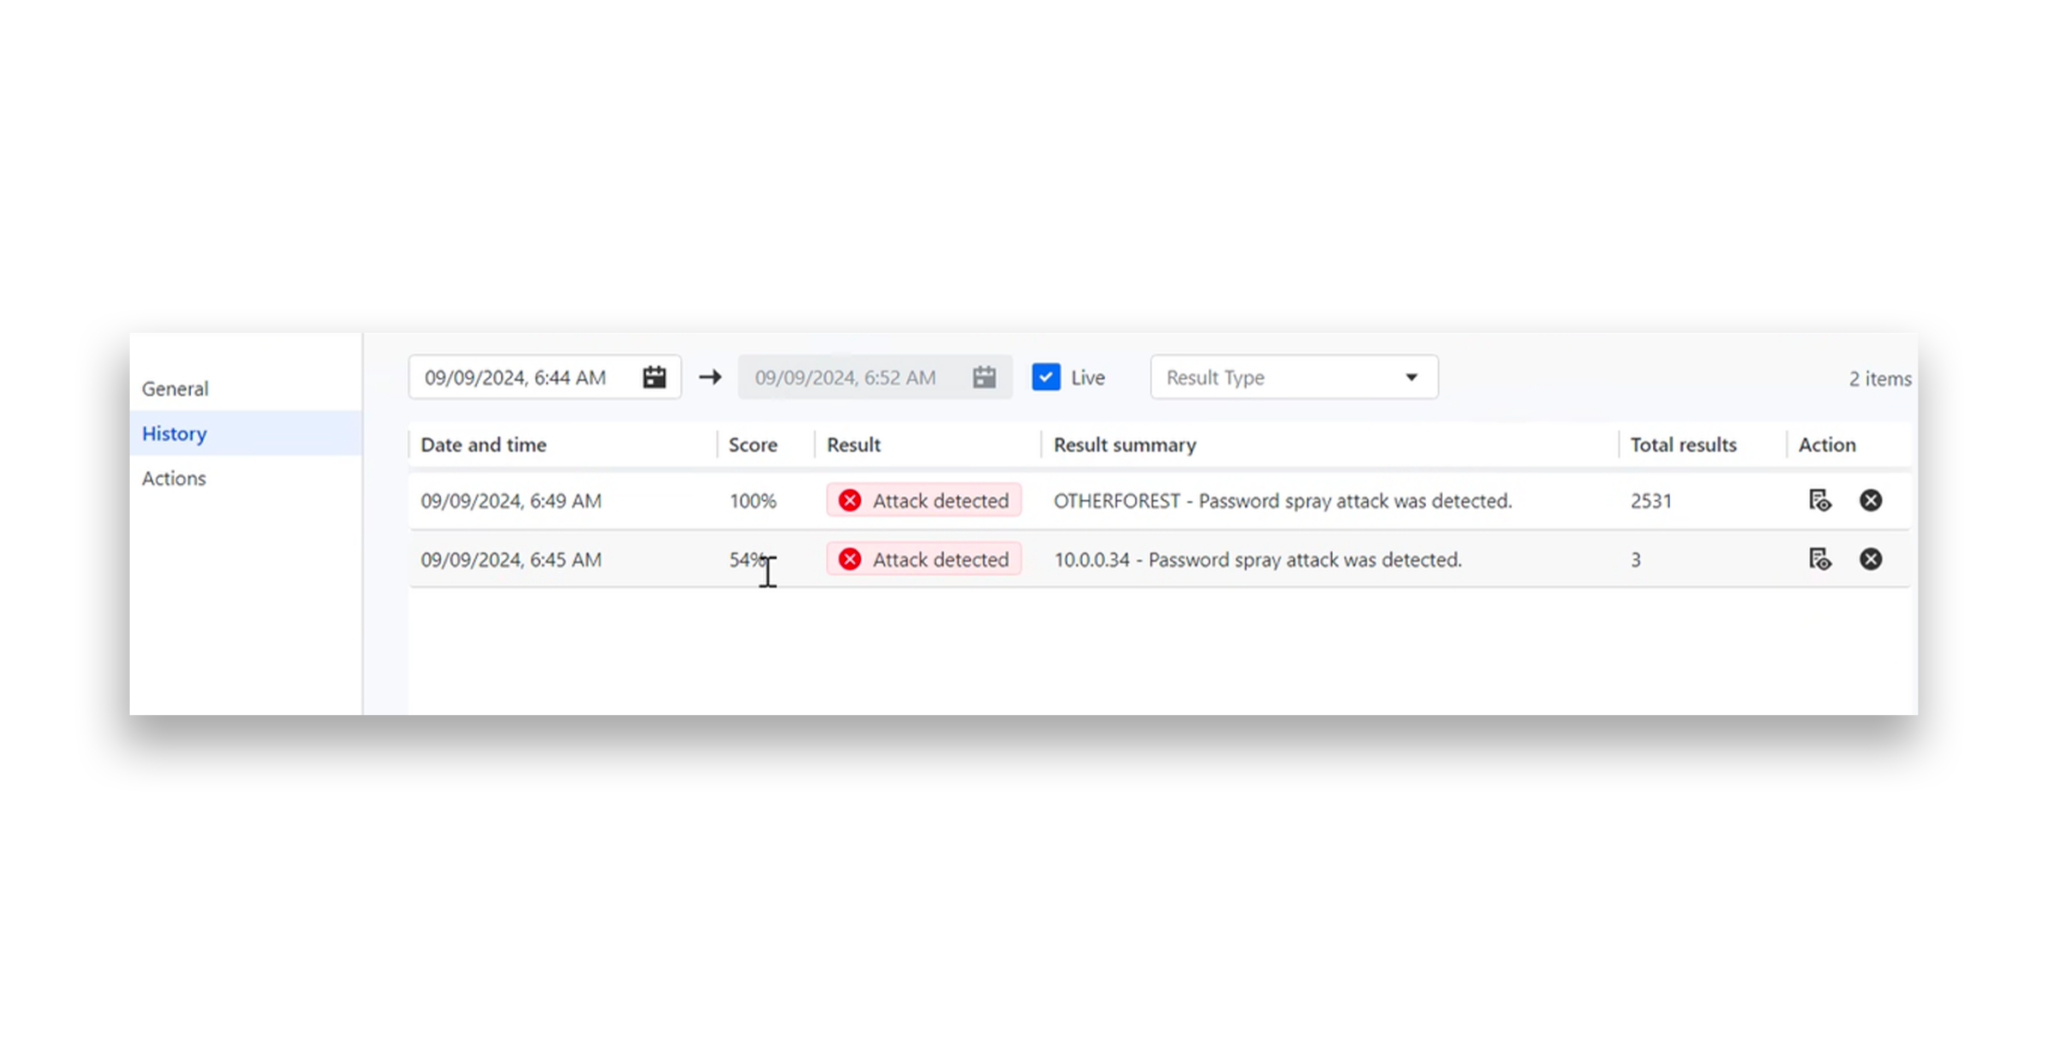View report for the OTHERFOREST detection

(1820, 501)
